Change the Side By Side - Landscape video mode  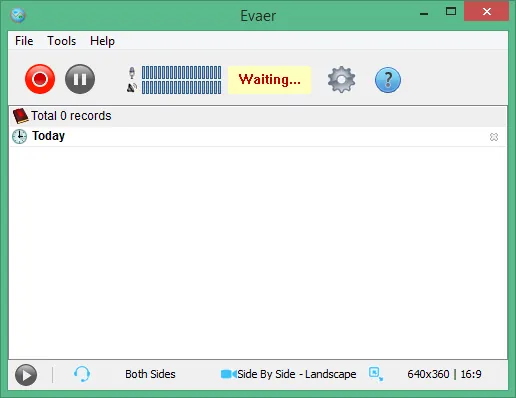click(297, 374)
